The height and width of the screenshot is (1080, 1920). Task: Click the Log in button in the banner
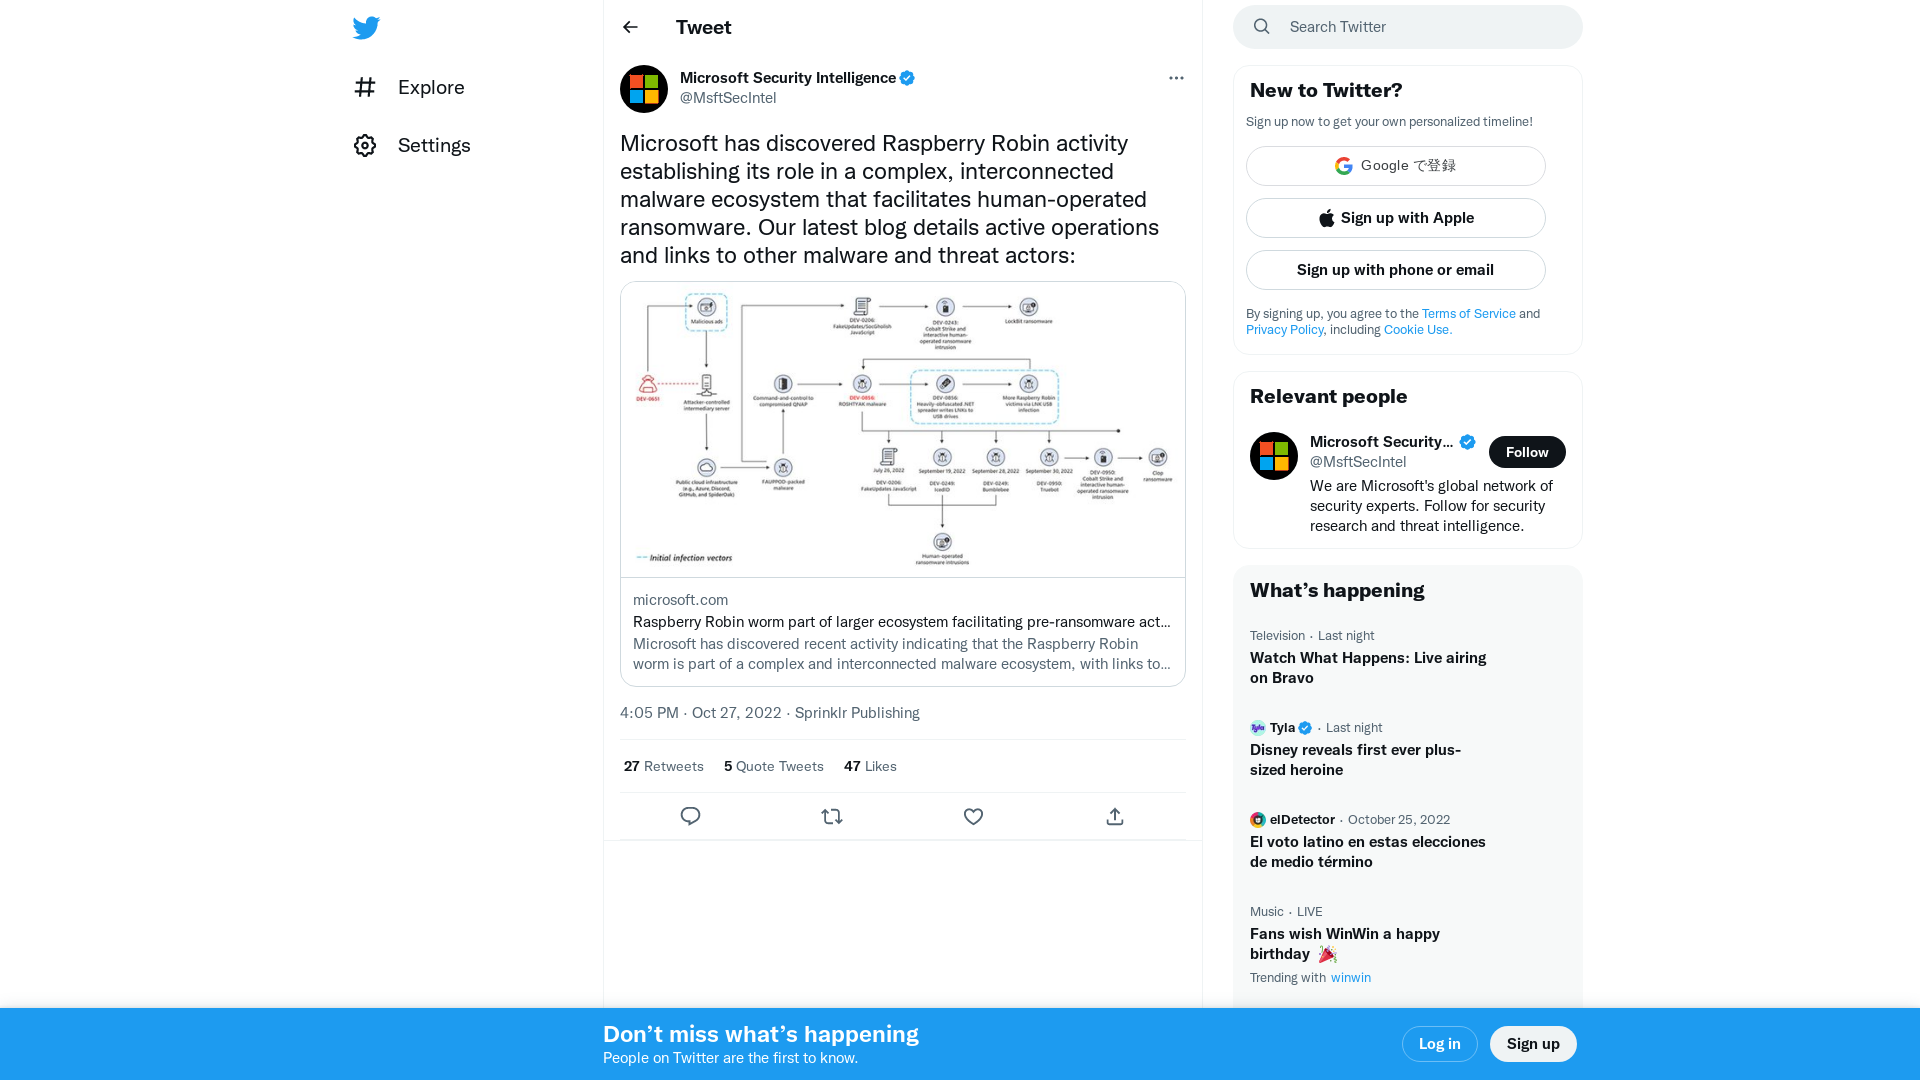pos(1439,1043)
